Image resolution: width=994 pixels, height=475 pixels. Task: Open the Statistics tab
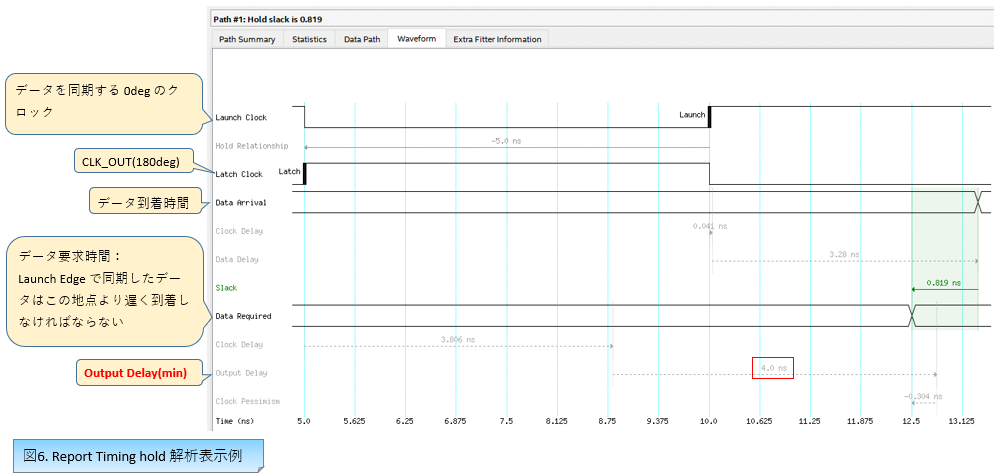(309, 39)
